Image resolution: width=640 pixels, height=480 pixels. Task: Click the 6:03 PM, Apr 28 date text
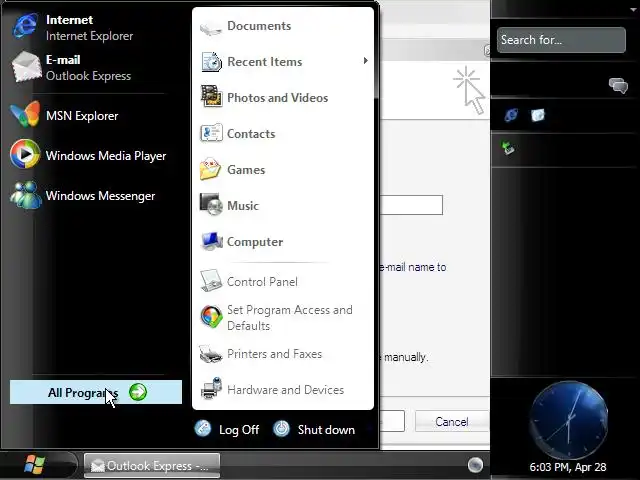pyautogui.click(x=568, y=467)
